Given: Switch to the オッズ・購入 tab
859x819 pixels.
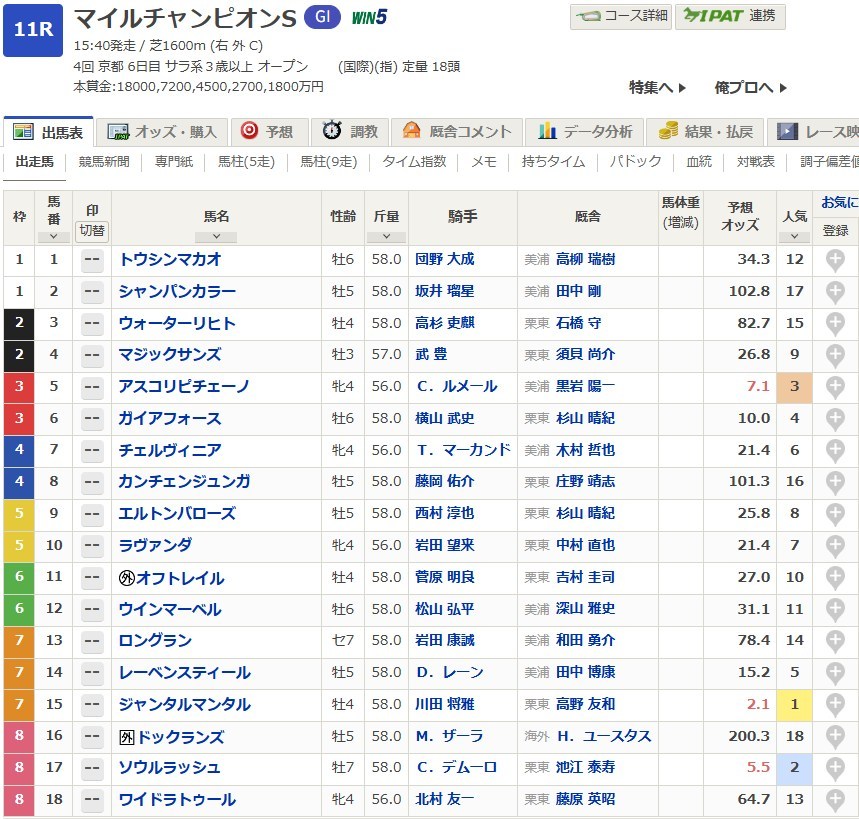Looking at the screenshot, I should (162, 132).
